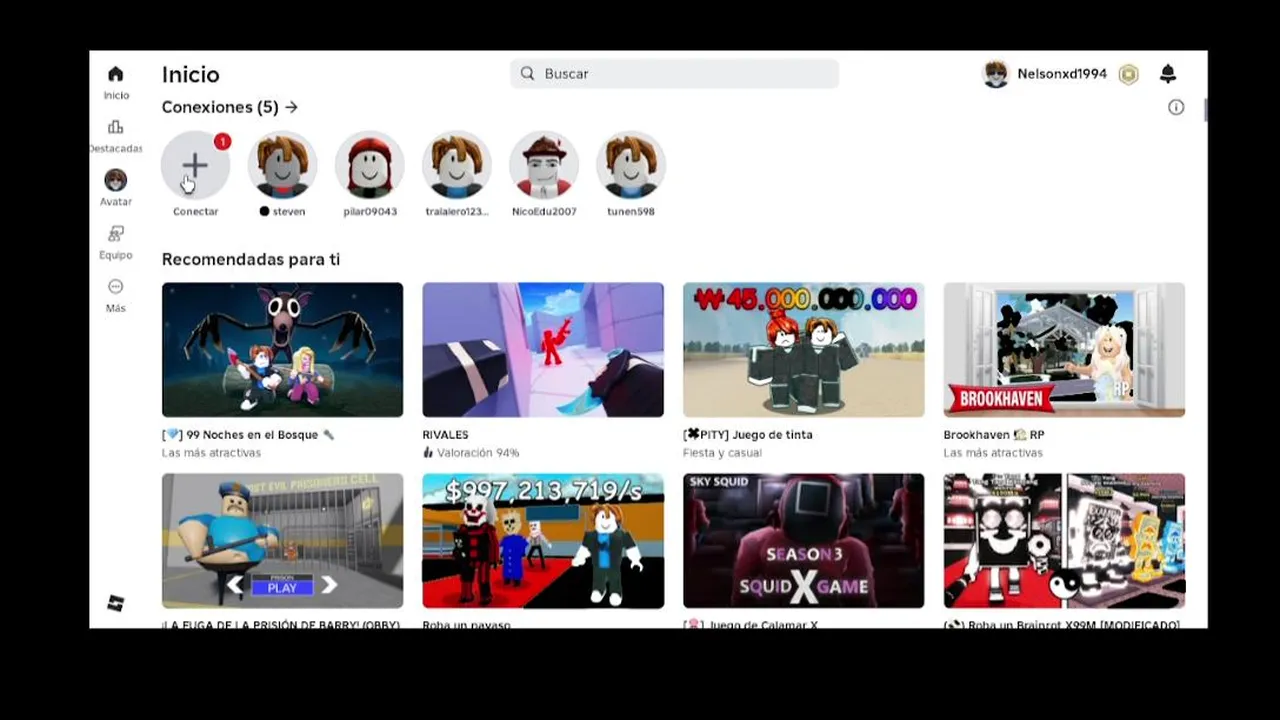Viewport: 1280px width, 720px height.
Task: Open steven's connection avatar
Action: click(283, 165)
